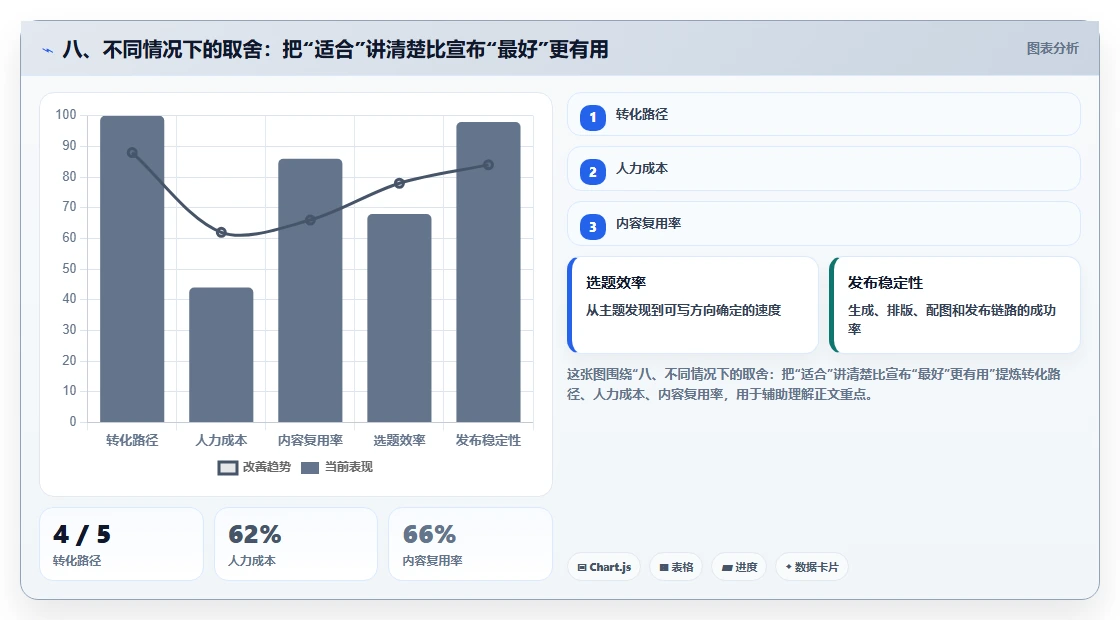The height and width of the screenshot is (620, 1120).
Task: Click the 图表分析 label in the header
Action: (x=1053, y=49)
